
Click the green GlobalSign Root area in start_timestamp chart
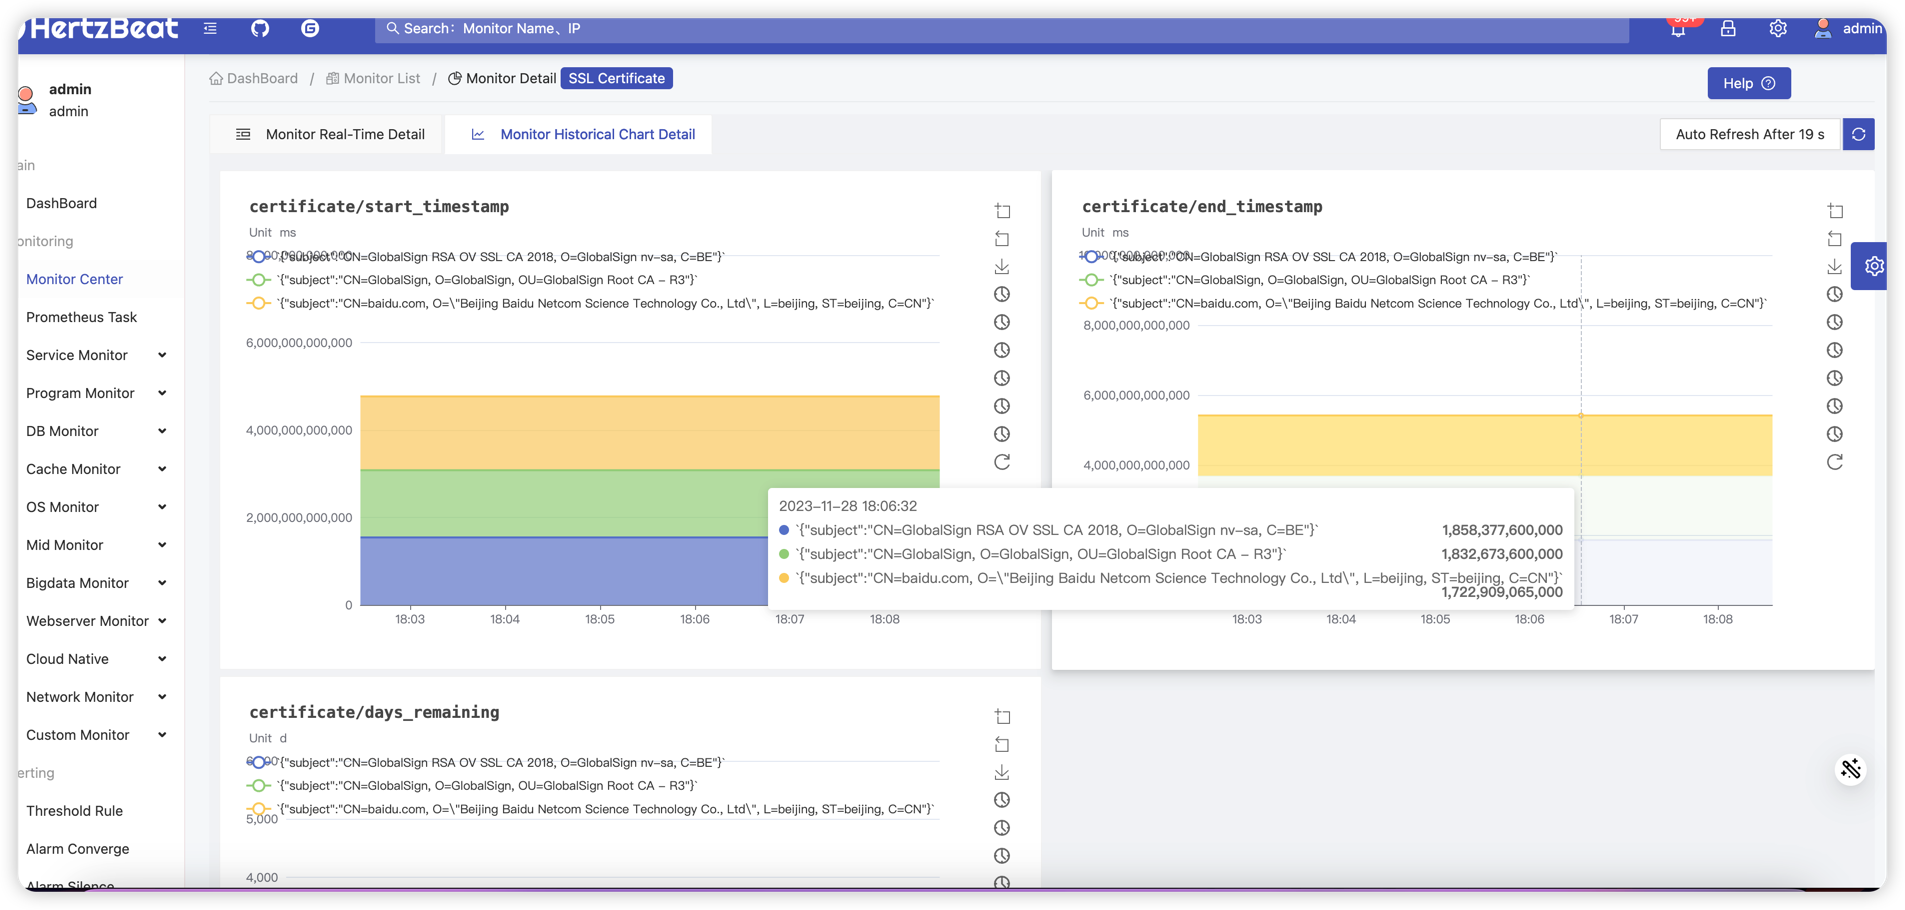click(x=563, y=503)
